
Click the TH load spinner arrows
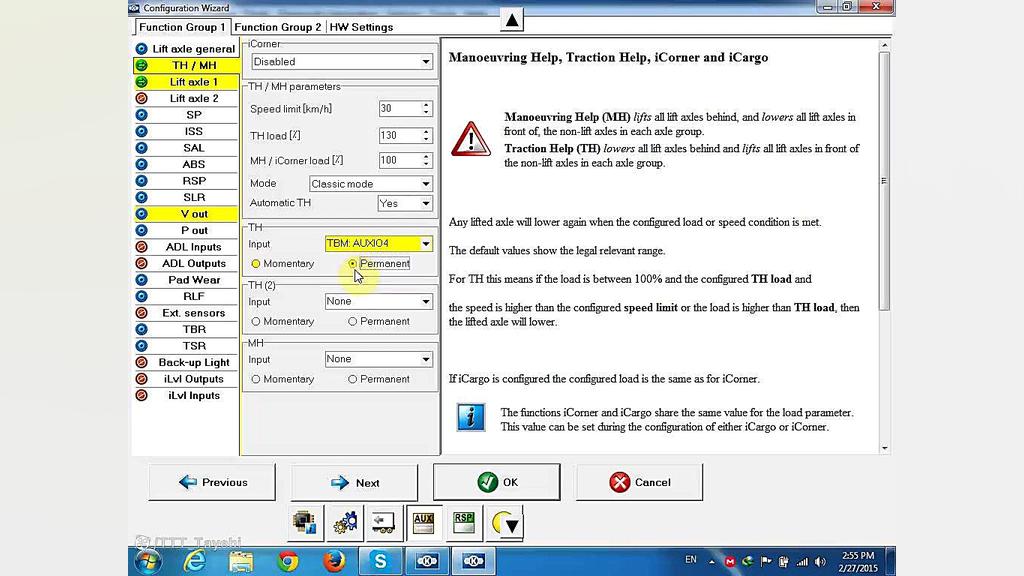point(426,135)
